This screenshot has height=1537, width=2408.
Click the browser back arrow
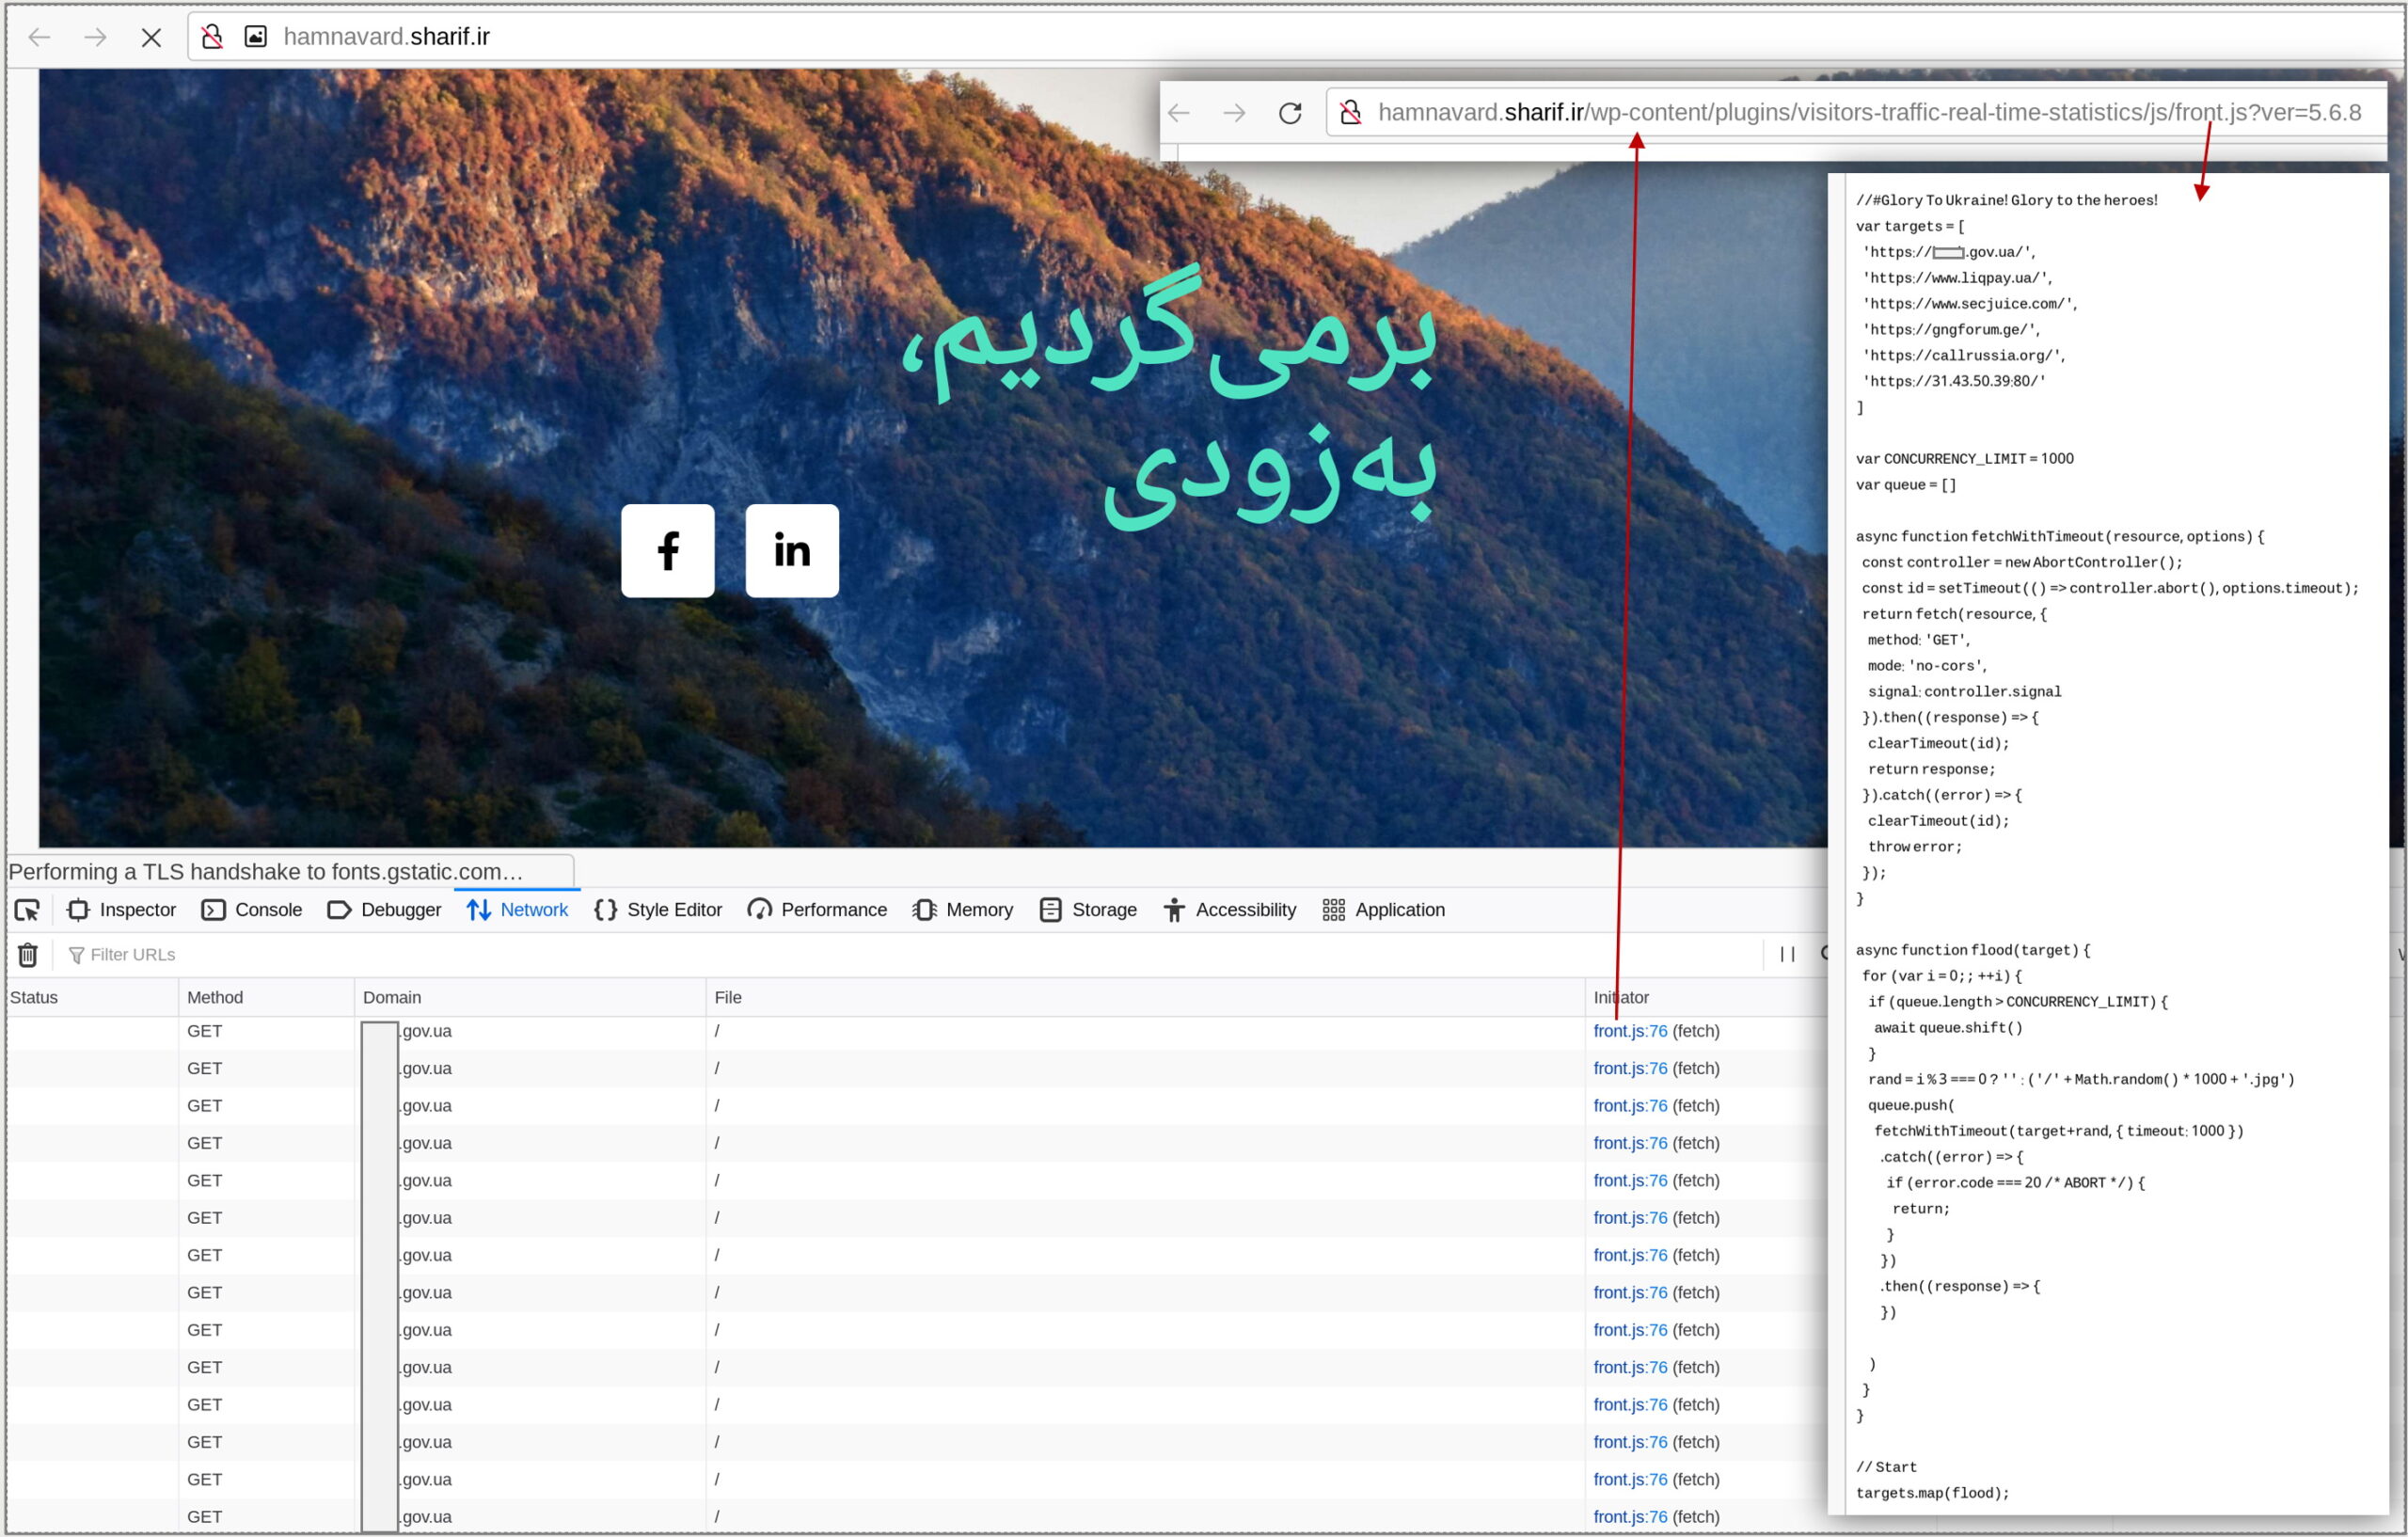[x=39, y=38]
